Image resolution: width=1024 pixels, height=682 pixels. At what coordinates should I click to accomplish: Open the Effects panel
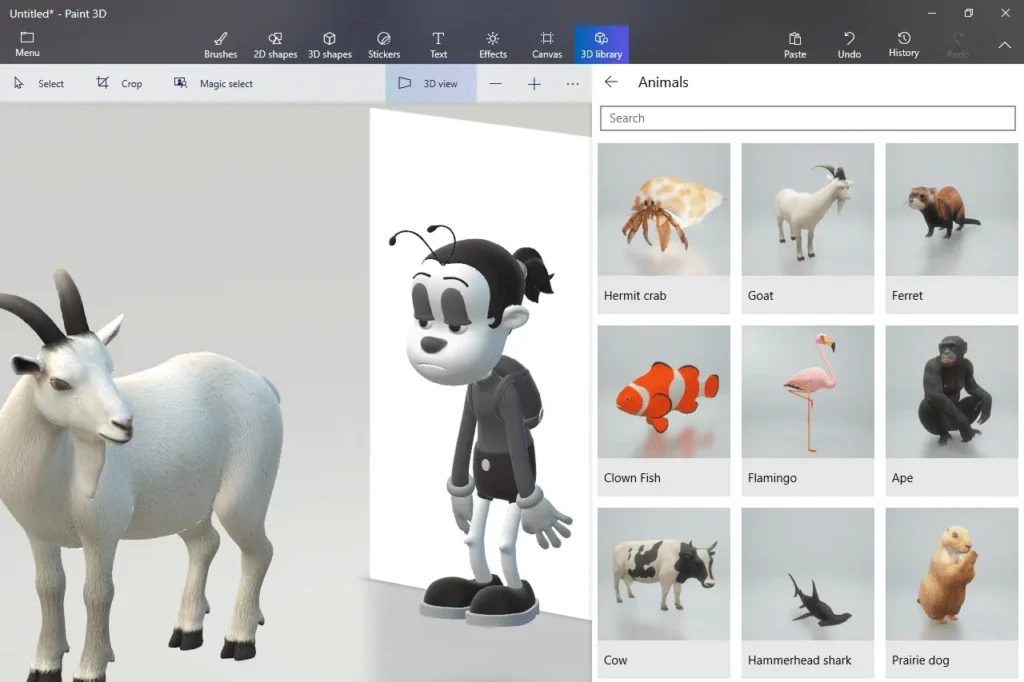click(x=493, y=45)
